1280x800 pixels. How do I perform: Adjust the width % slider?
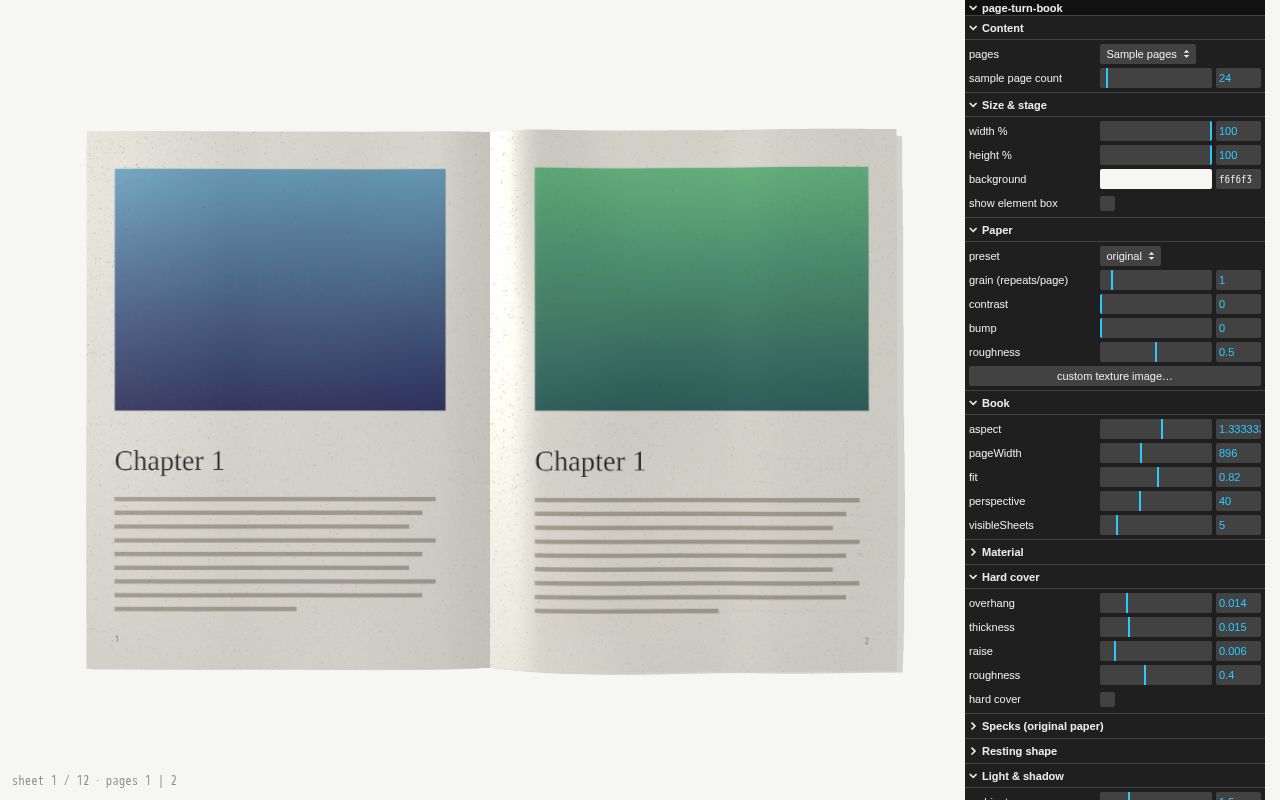click(x=1156, y=131)
